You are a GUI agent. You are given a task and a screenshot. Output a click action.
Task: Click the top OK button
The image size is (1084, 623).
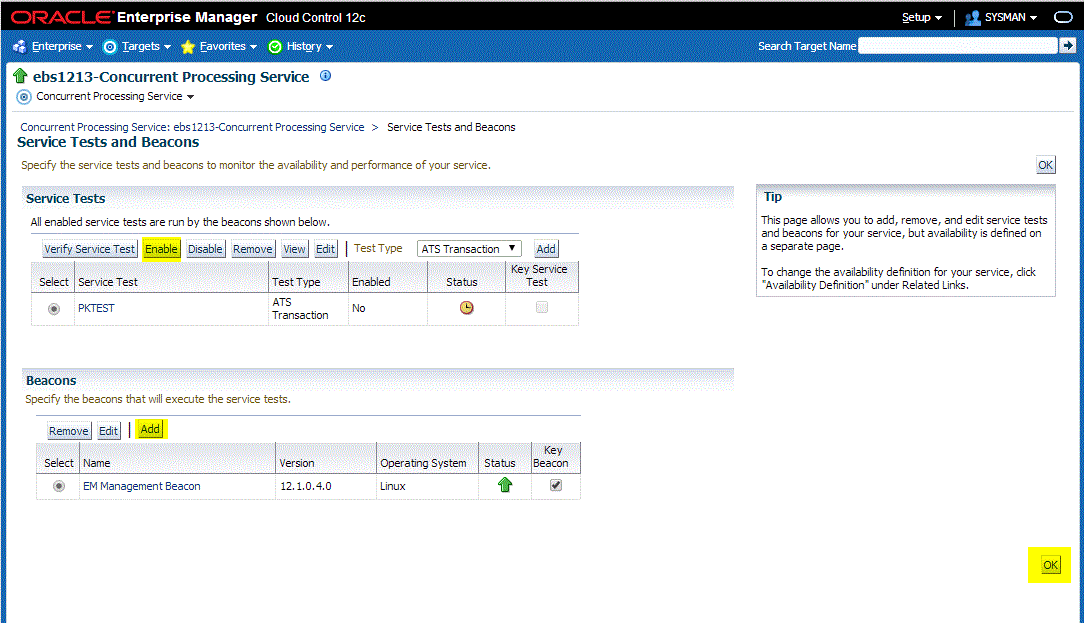(1045, 165)
